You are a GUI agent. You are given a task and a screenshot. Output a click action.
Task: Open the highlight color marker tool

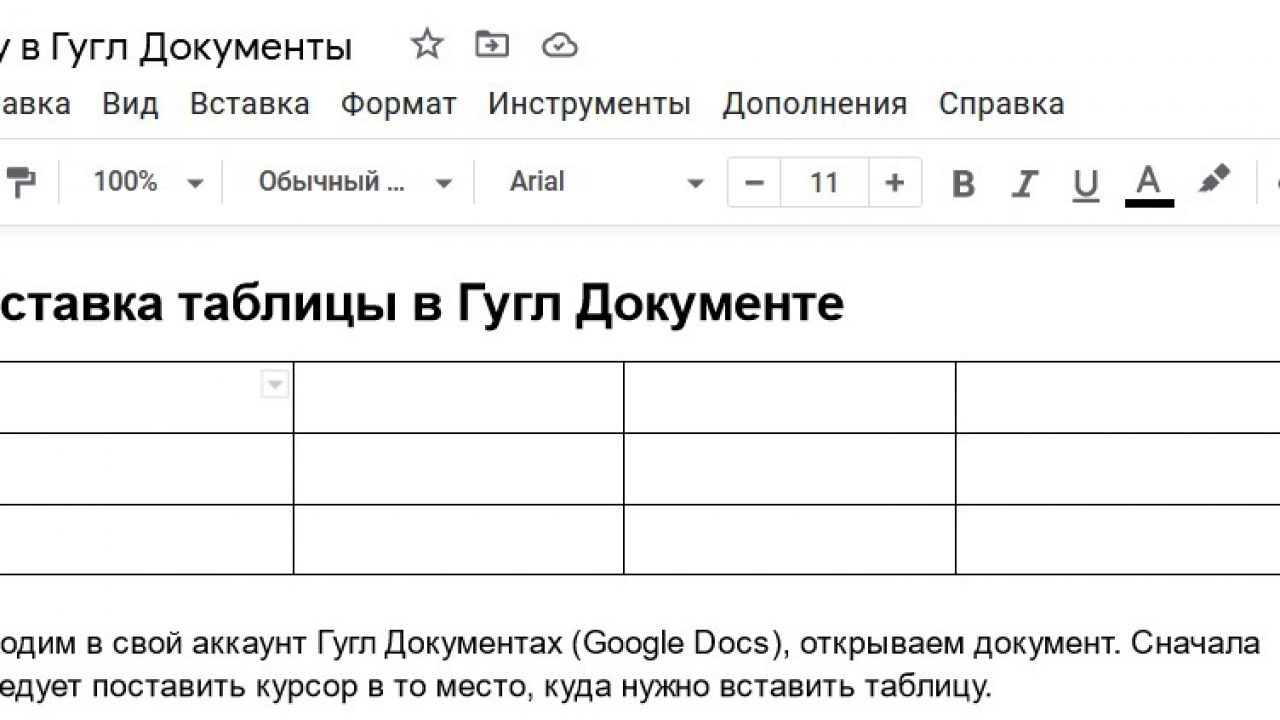coord(1214,182)
